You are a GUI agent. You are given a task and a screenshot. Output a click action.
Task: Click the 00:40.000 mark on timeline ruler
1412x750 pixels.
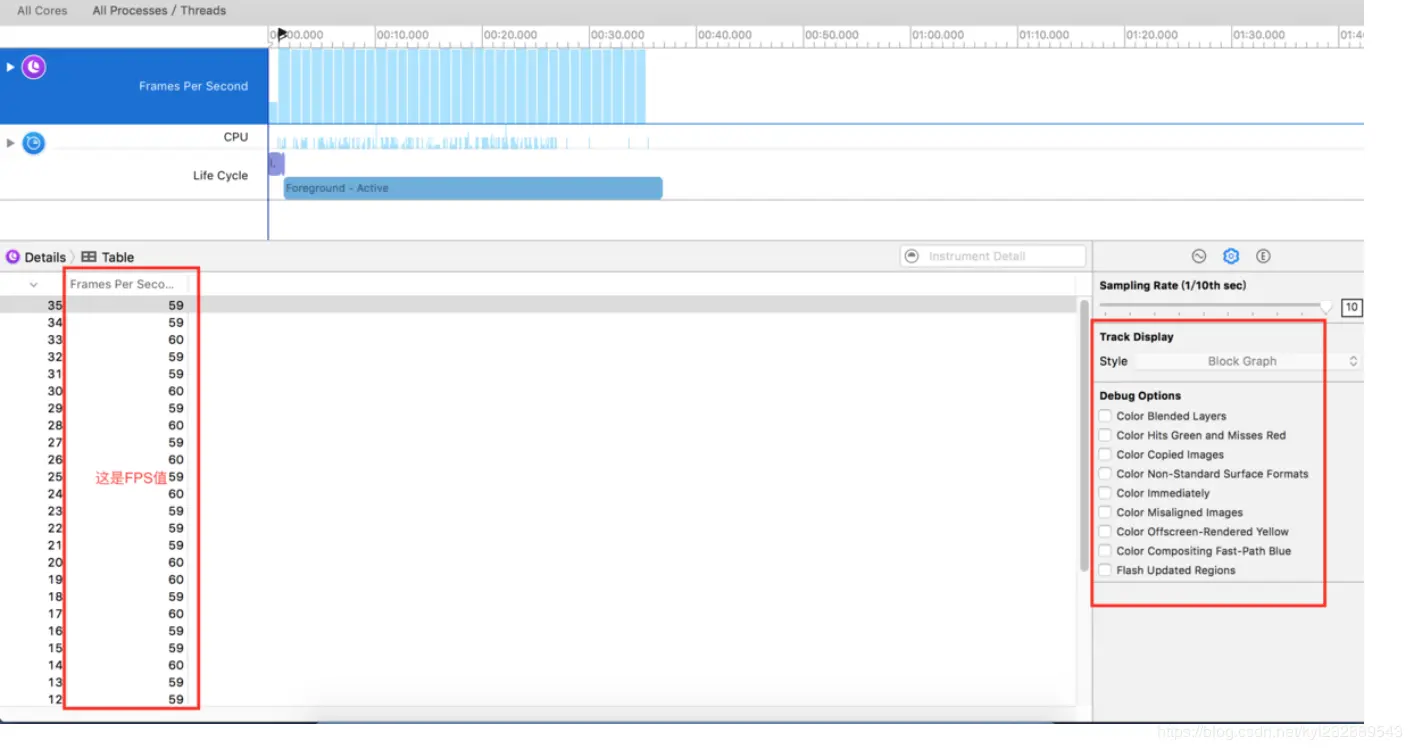pyautogui.click(x=725, y=35)
